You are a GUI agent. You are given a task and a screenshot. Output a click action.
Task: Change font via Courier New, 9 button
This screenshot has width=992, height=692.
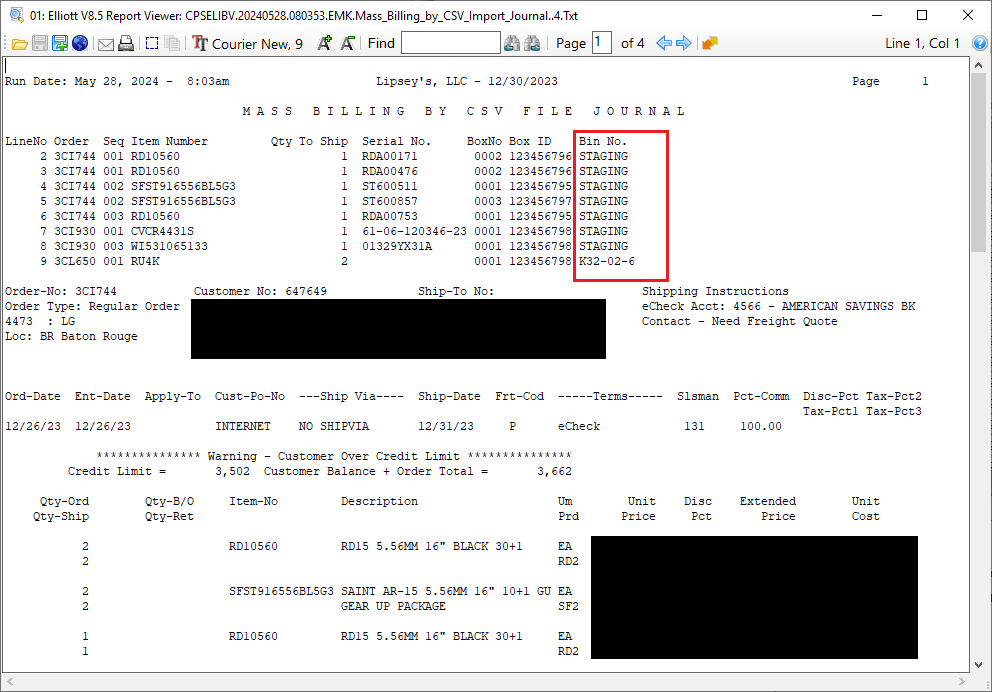point(247,44)
